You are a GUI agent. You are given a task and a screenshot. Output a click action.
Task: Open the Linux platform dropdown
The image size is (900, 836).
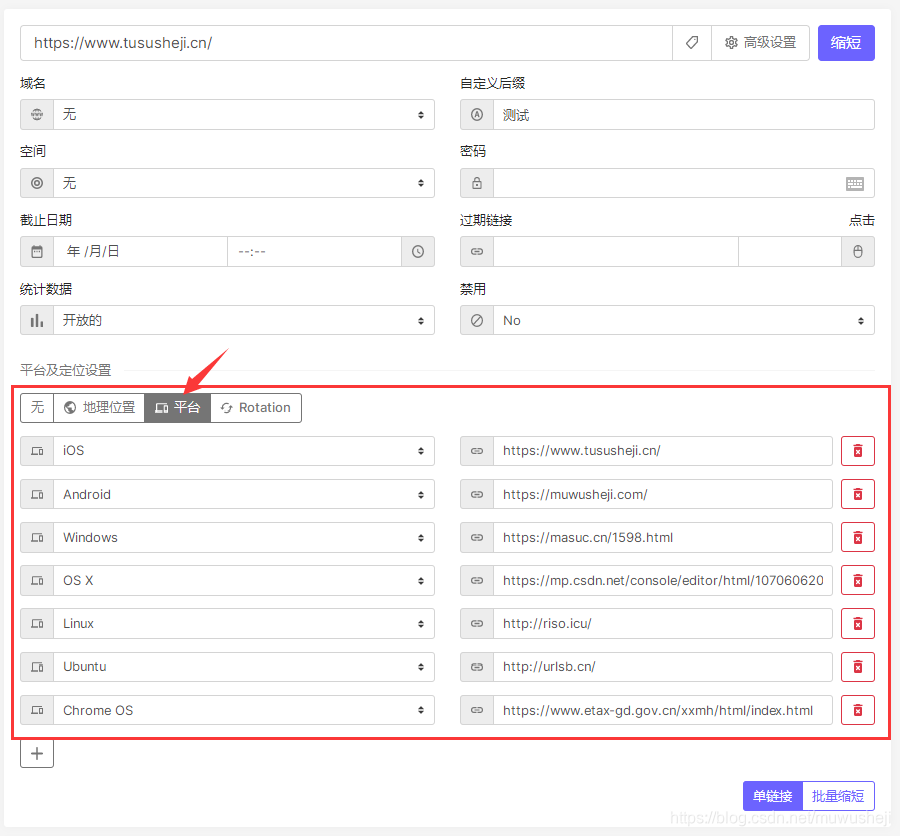pos(244,624)
